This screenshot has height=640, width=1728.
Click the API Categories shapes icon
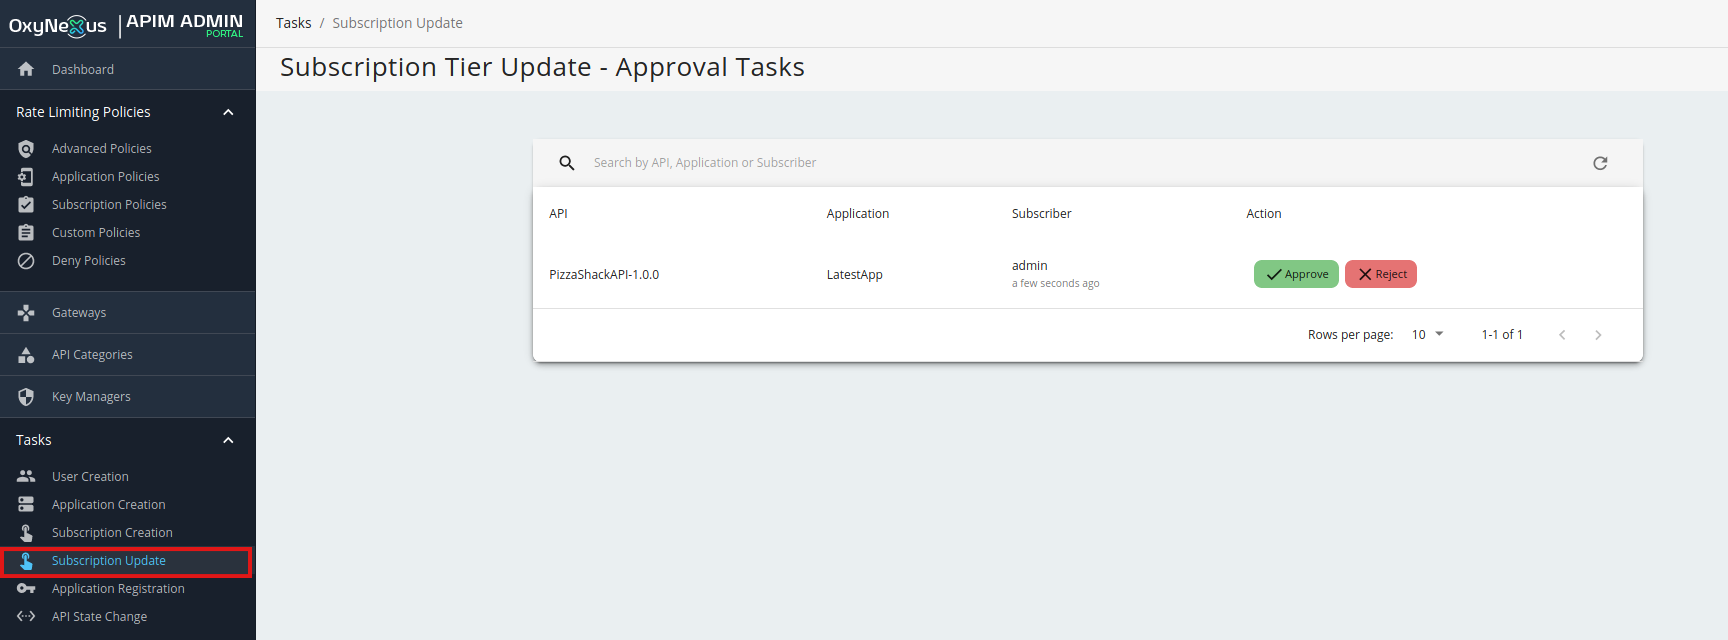tap(26, 354)
